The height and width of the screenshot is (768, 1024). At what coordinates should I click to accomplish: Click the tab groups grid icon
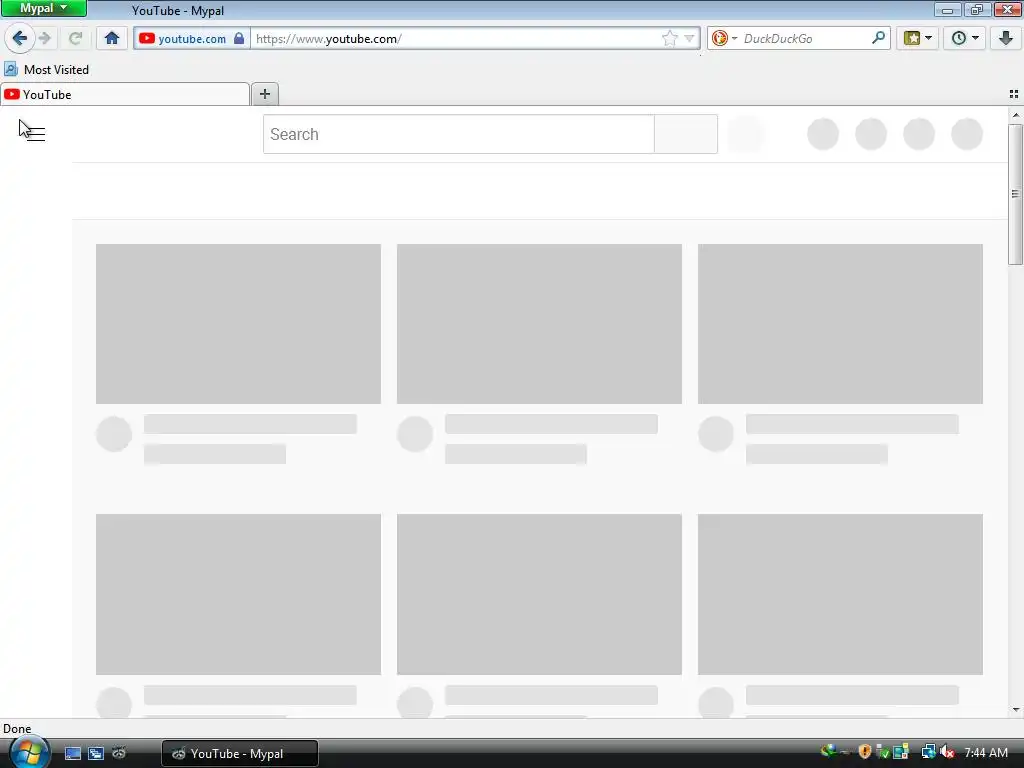coord(1014,95)
